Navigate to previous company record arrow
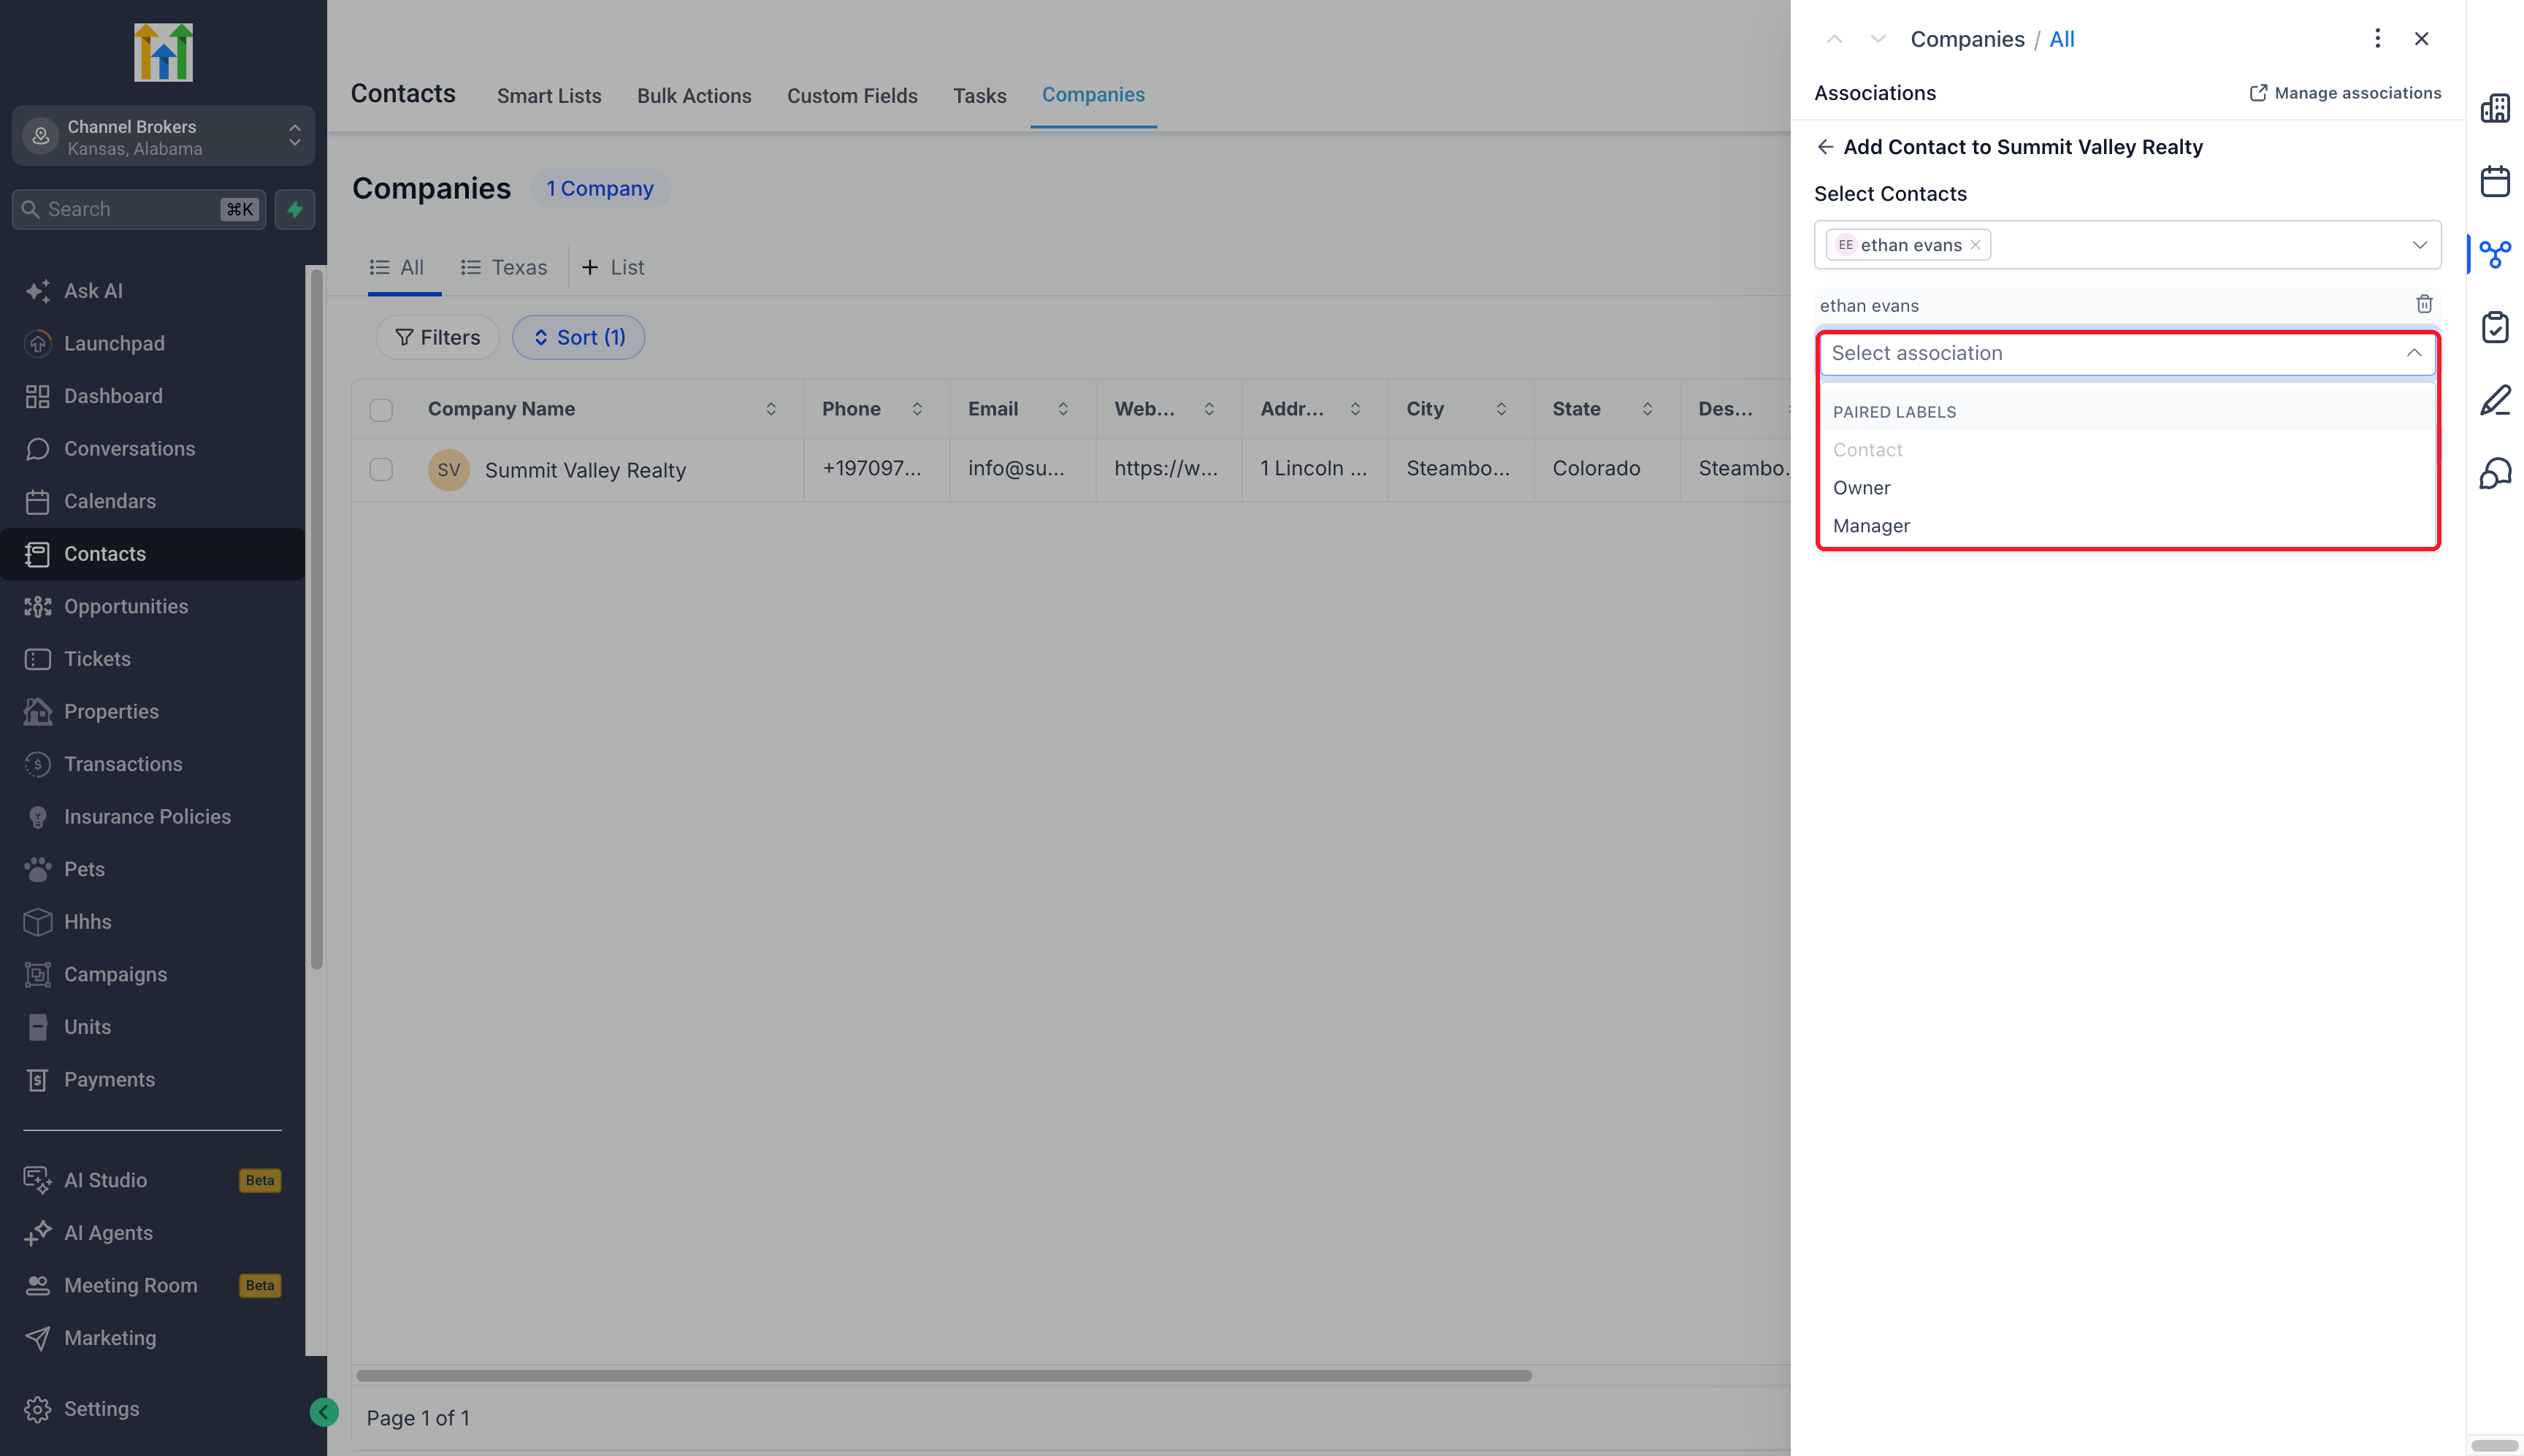This screenshot has height=1456, width=2524. 1834,39
